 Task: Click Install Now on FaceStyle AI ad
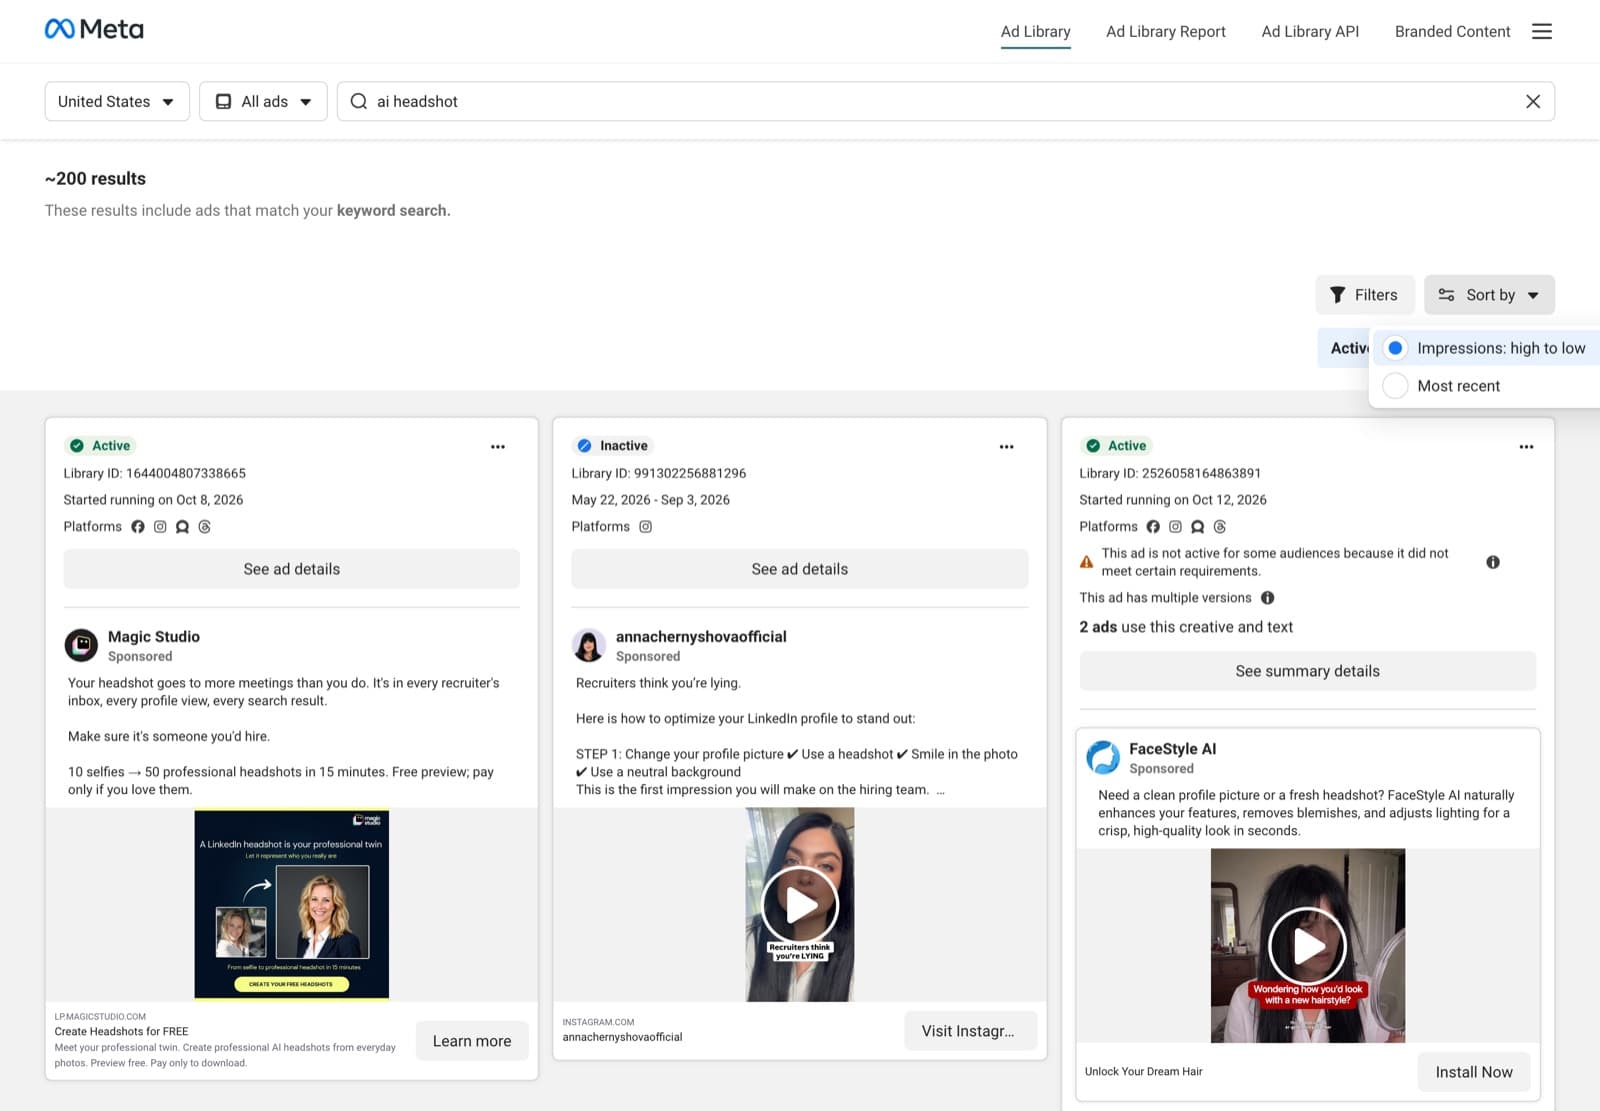1474,1072
